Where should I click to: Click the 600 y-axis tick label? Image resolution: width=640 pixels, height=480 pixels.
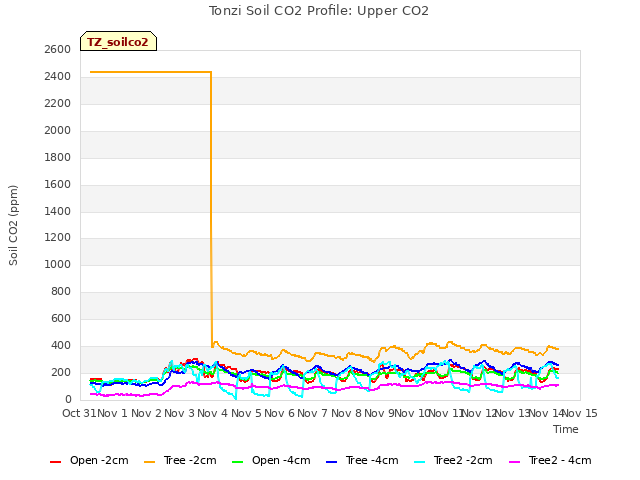[x=61, y=318]
